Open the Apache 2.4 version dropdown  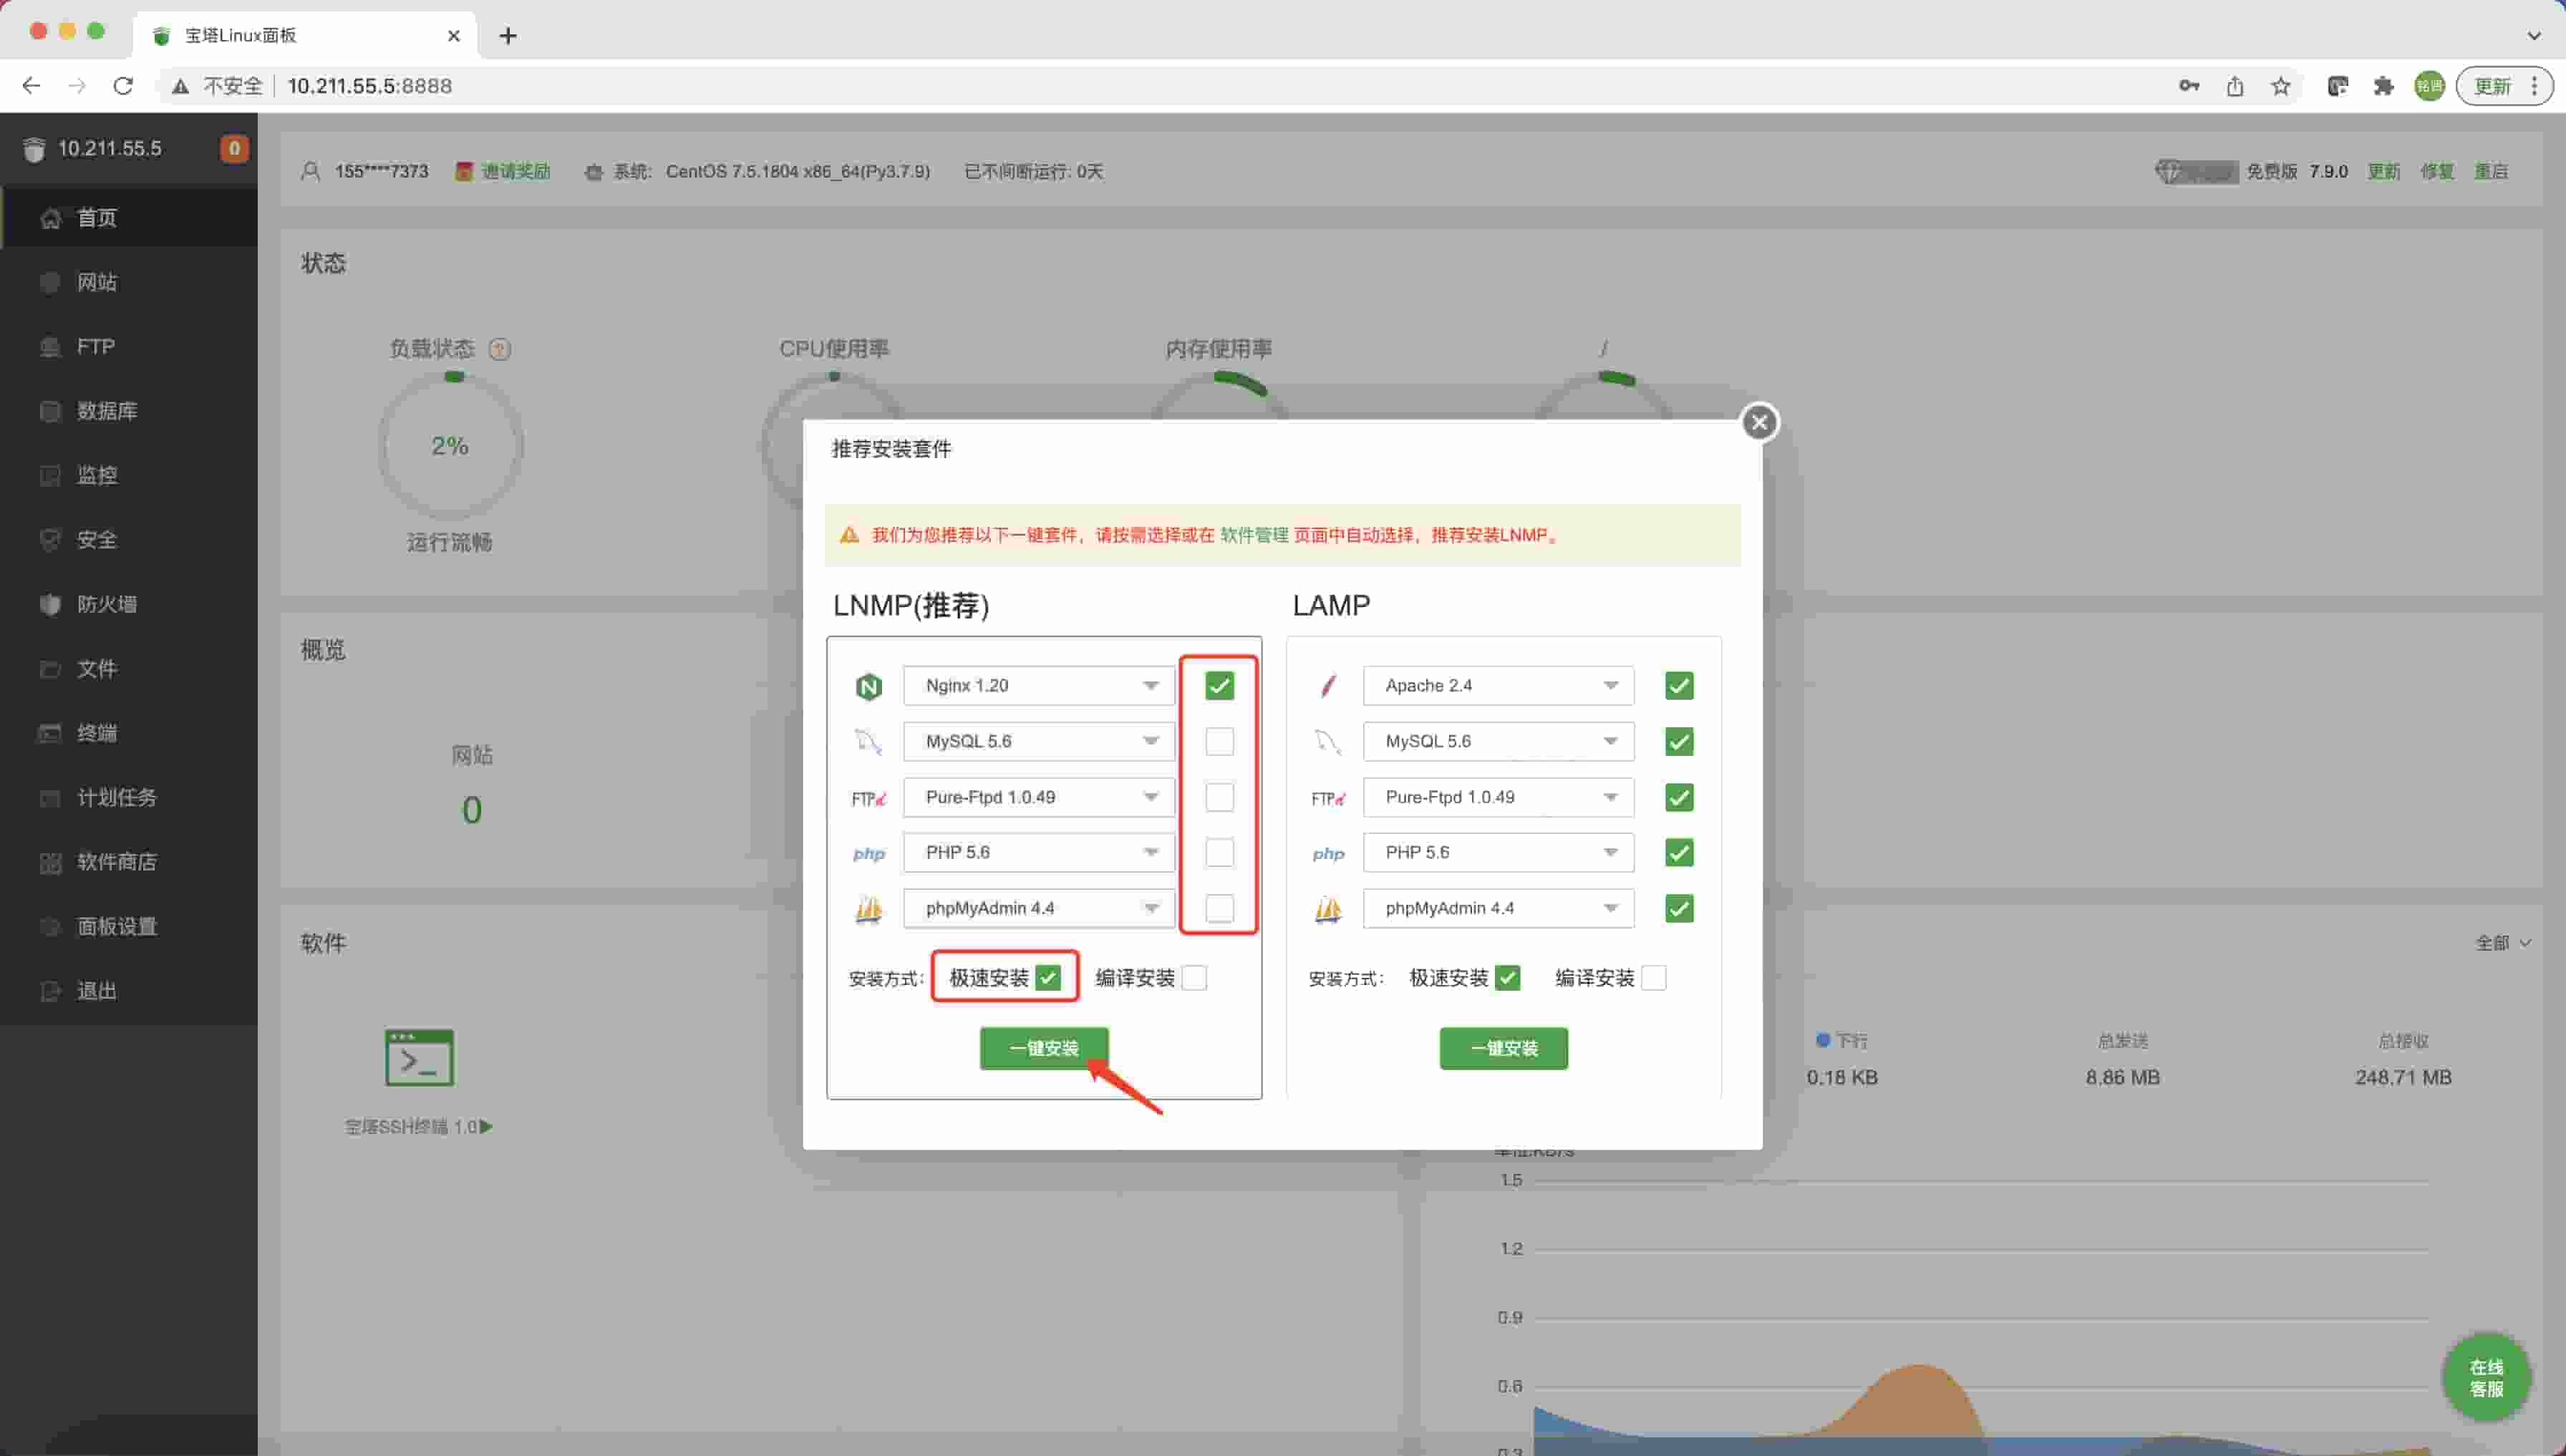(1498, 686)
